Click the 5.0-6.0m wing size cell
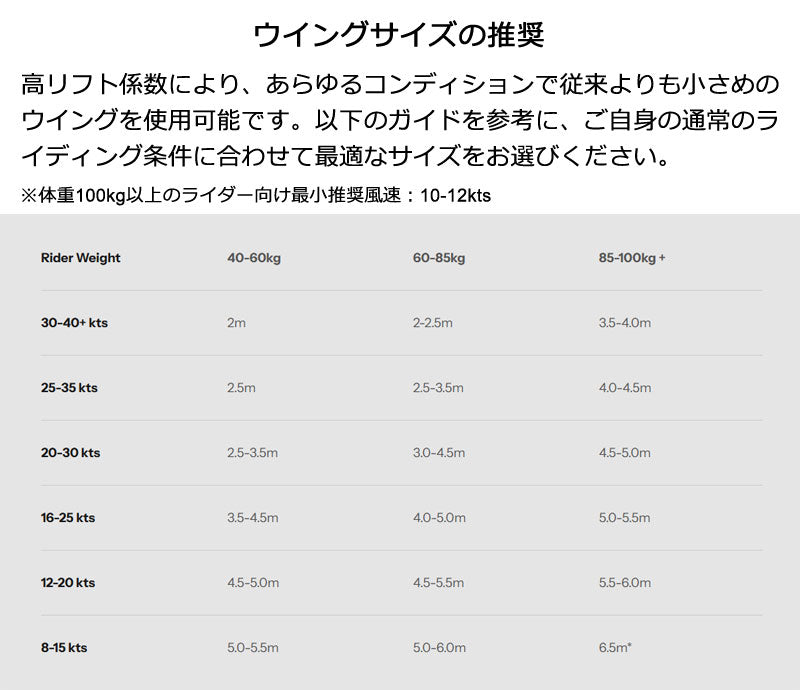This screenshot has height=690, width=800. (x=439, y=648)
